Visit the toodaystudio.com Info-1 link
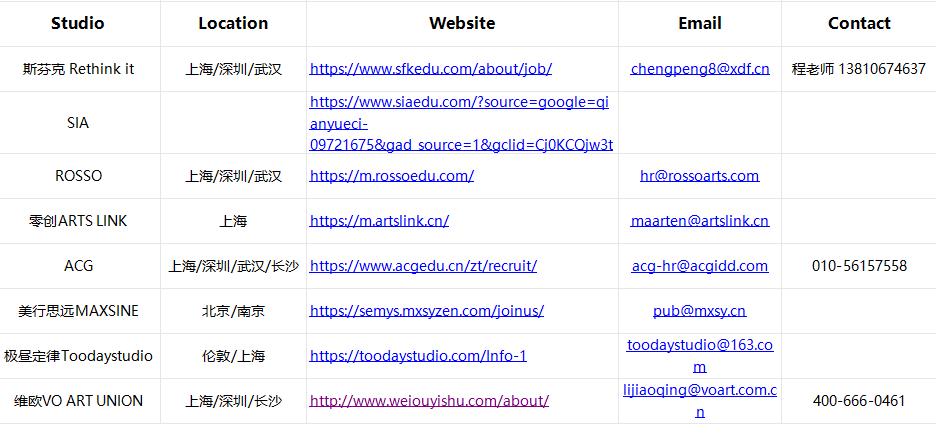The height and width of the screenshot is (424, 936). click(418, 356)
